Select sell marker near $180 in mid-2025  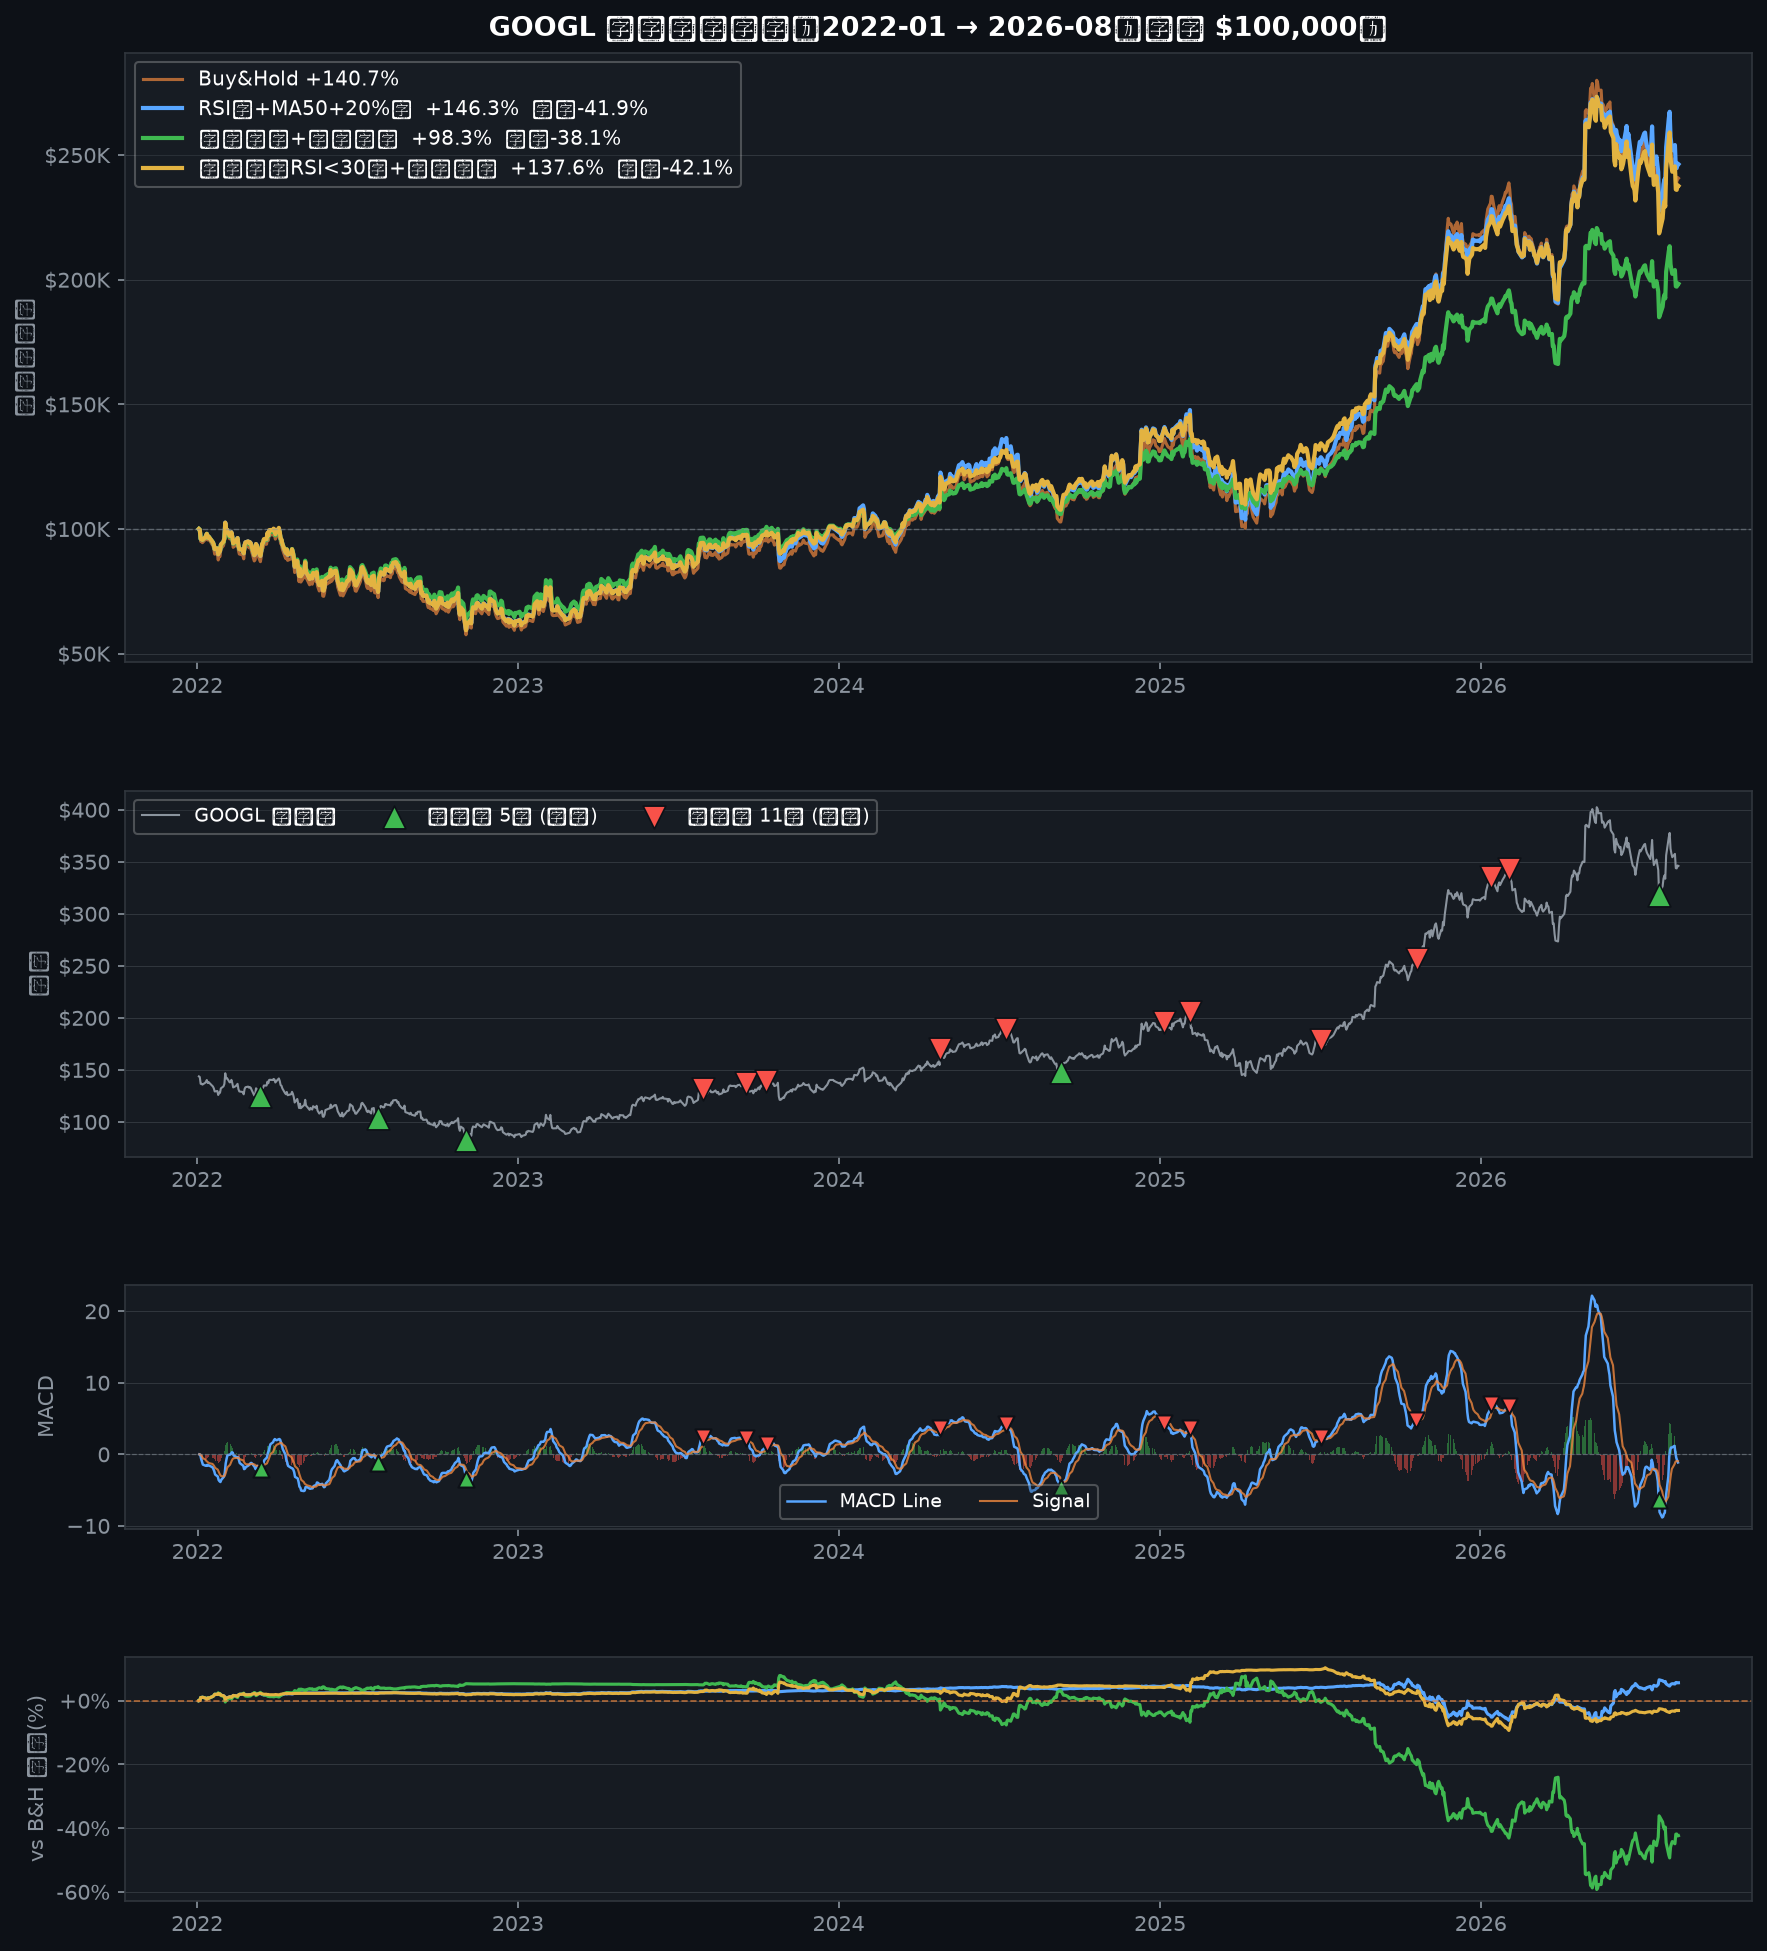point(1321,1039)
